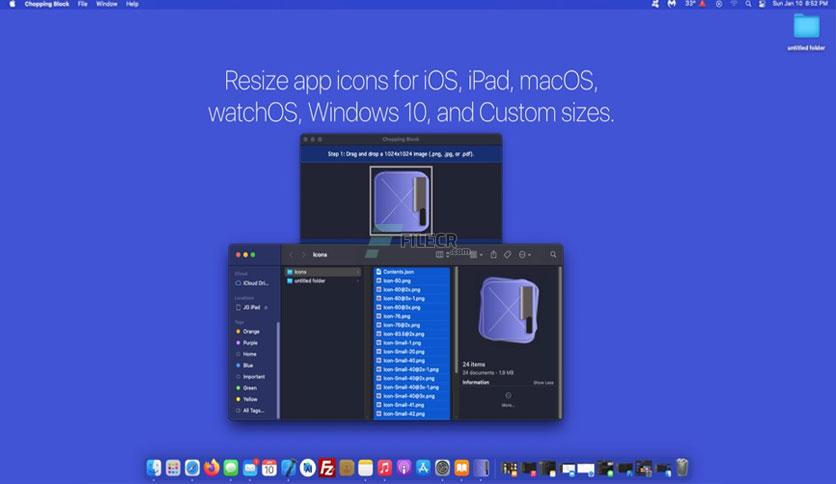
Task: Click the Finder search magnifier
Action: tap(553, 255)
